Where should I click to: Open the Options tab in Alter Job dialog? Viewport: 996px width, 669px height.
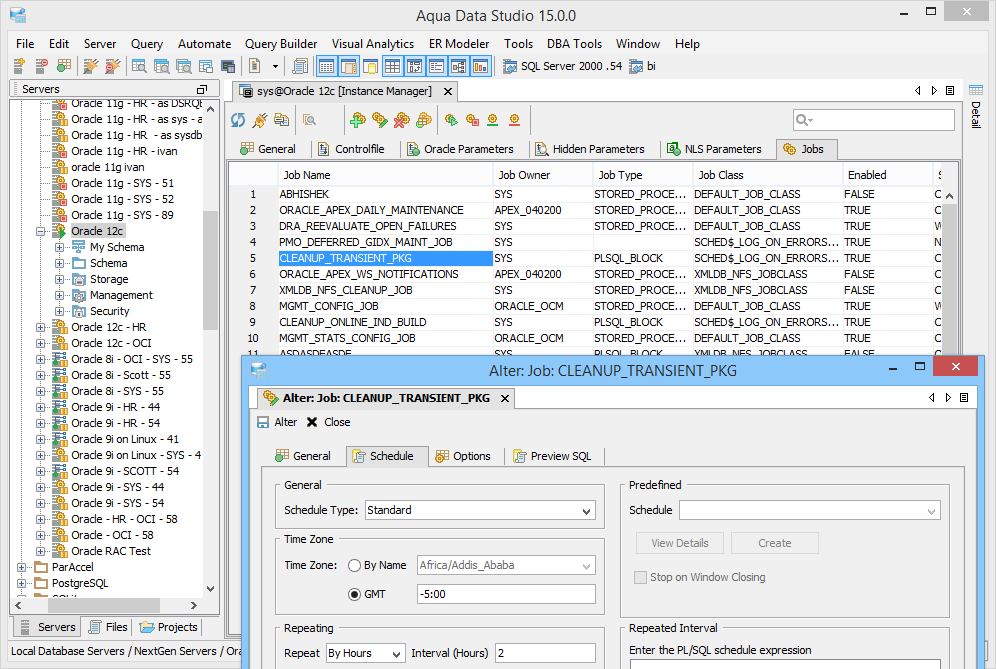pyautogui.click(x=463, y=456)
